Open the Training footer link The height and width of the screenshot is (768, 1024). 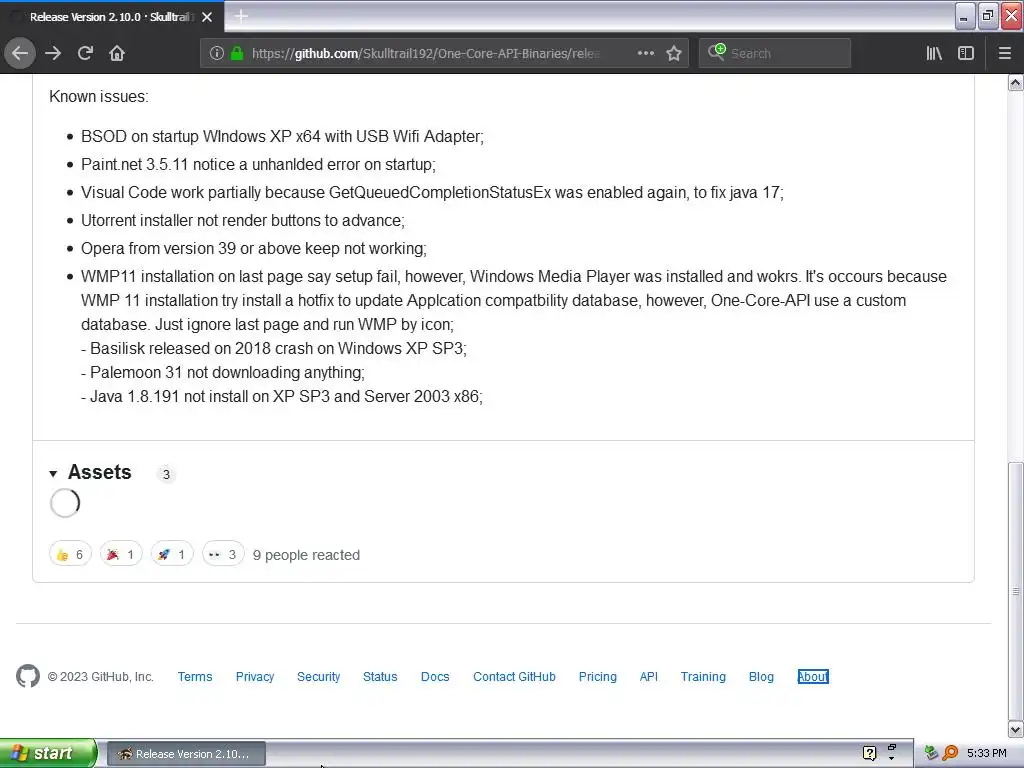(x=703, y=677)
